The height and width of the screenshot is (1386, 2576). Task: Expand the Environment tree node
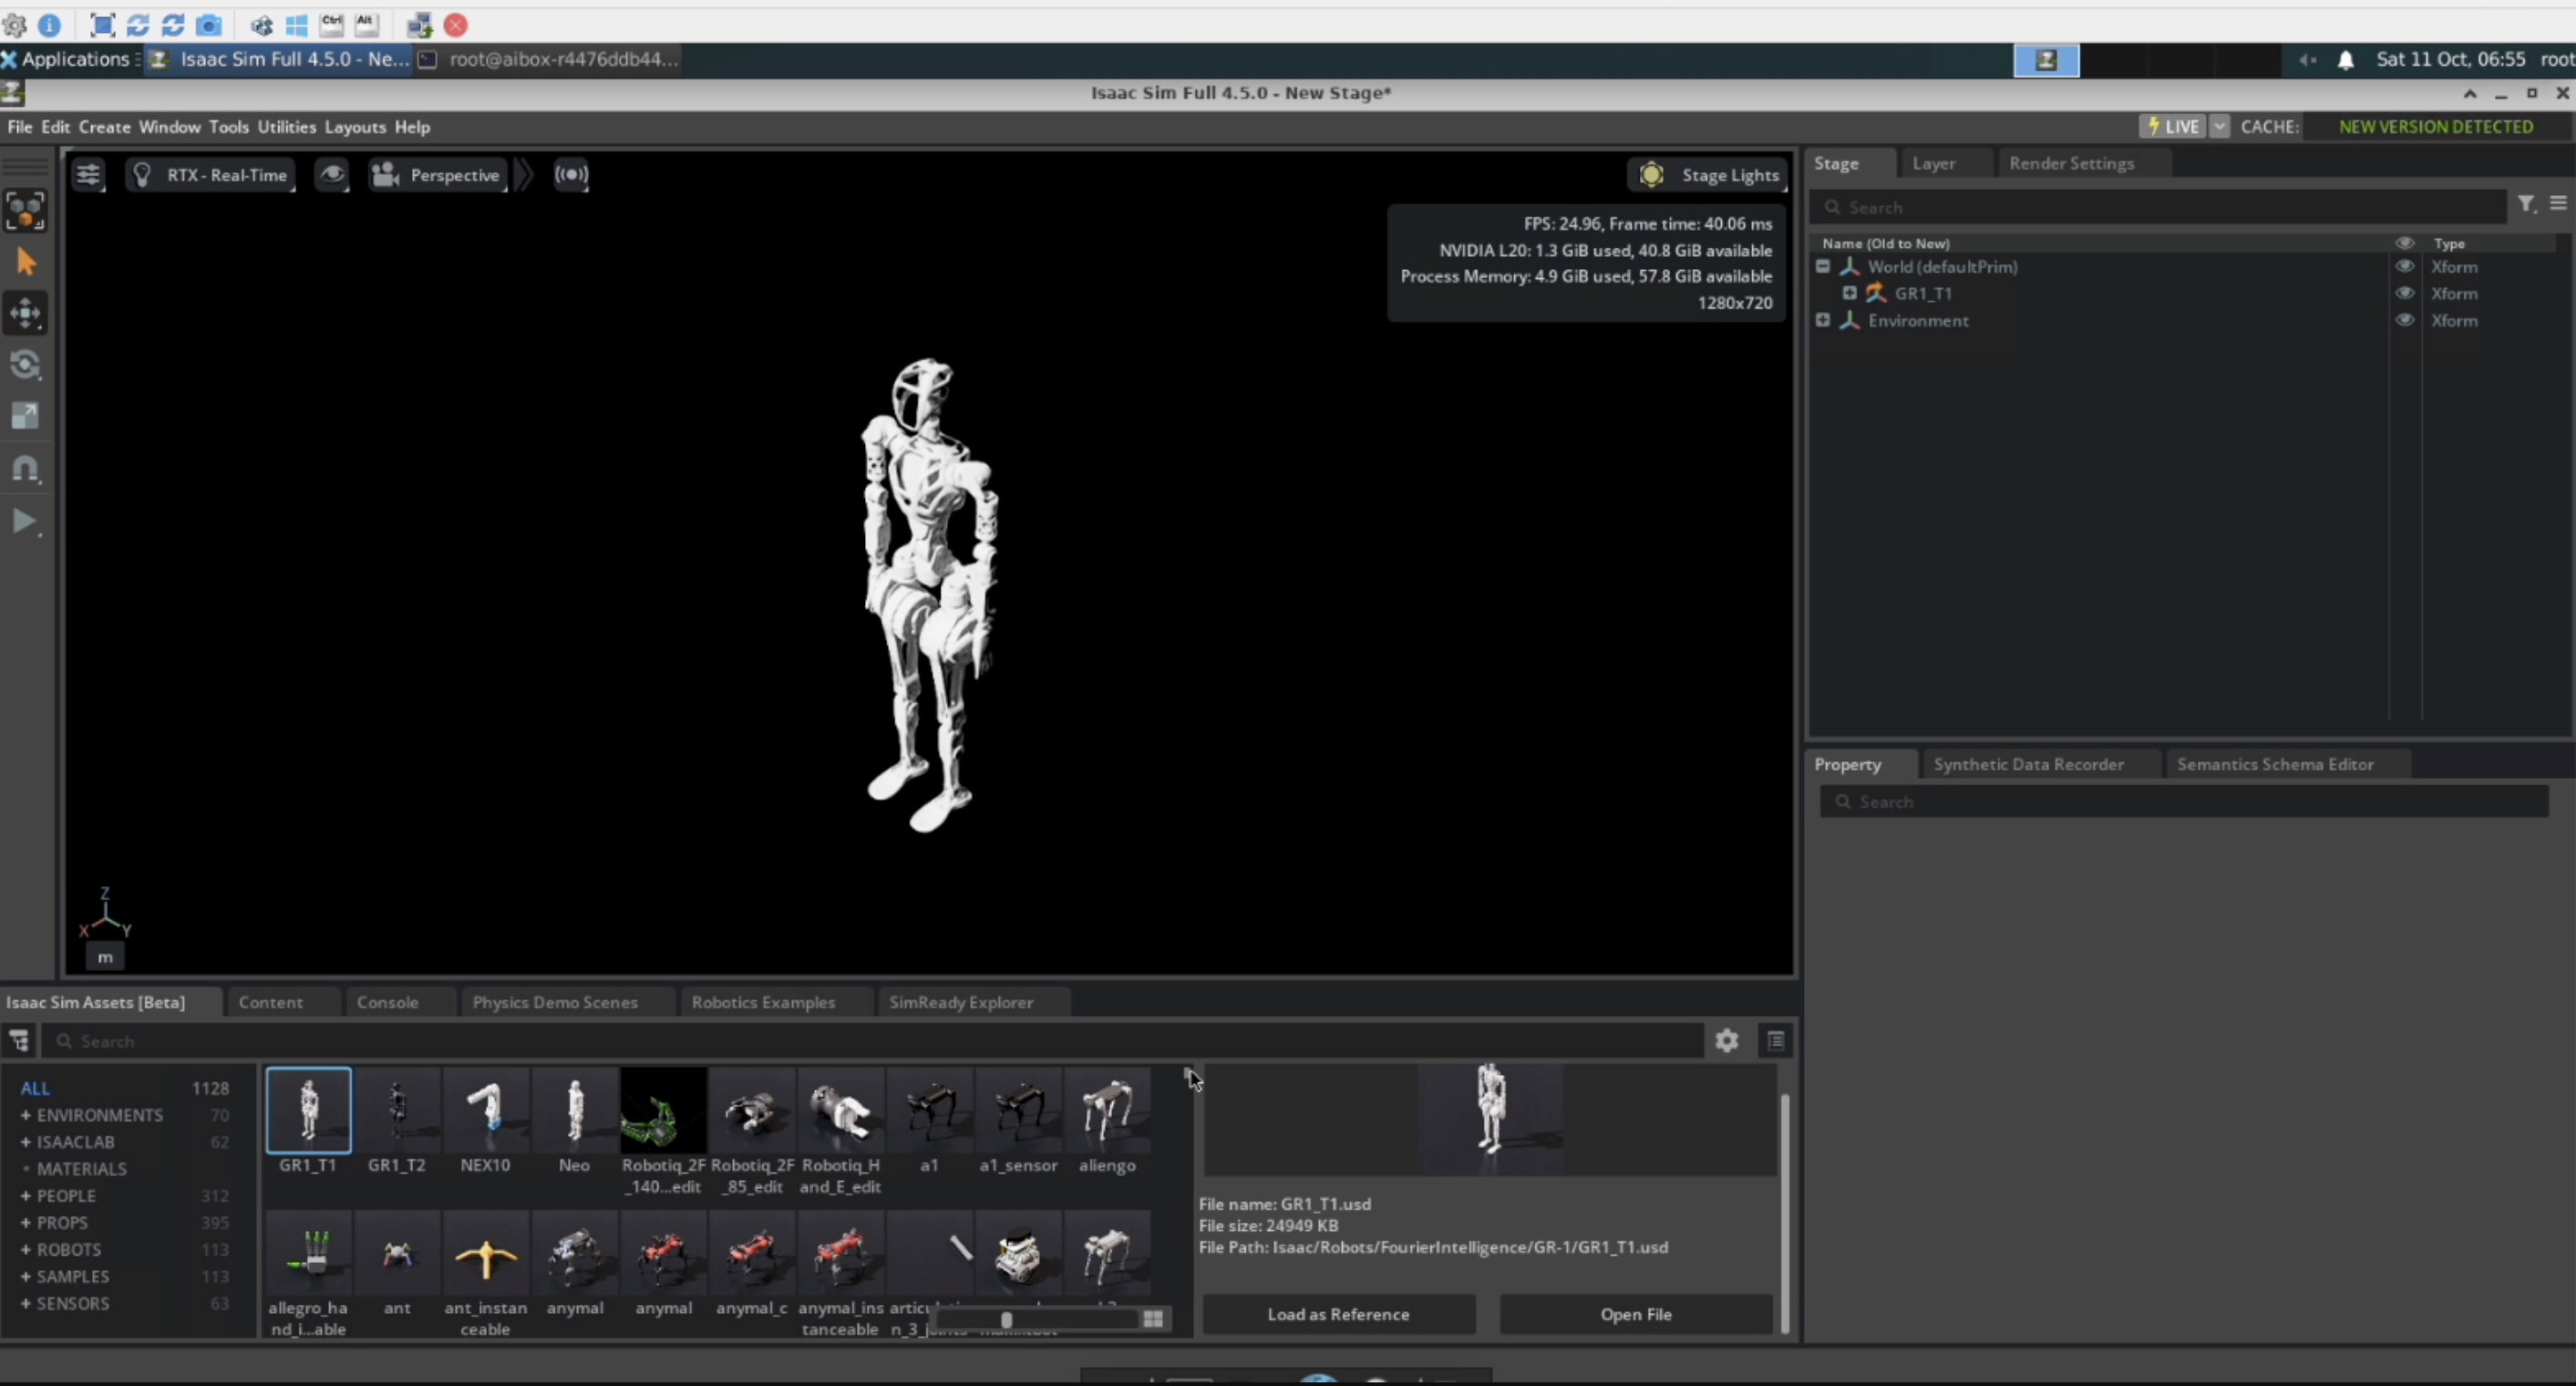point(1822,320)
